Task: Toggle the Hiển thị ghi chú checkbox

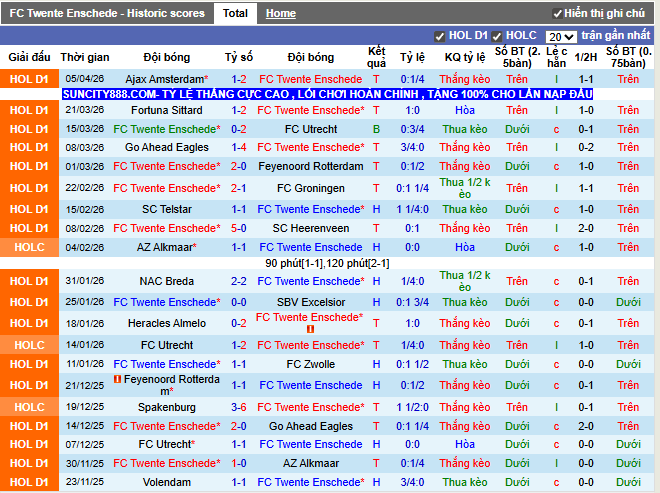Action: pyautogui.click(x=557, y=14)
